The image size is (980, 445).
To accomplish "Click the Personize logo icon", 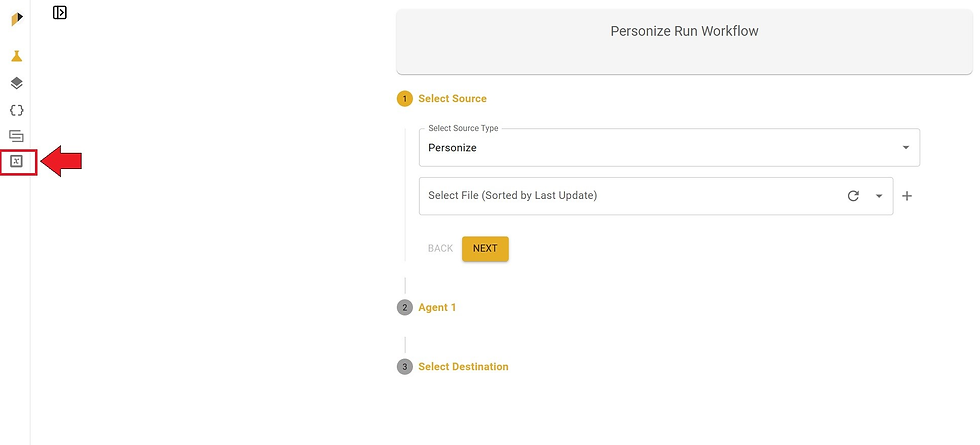I will 17,19.
